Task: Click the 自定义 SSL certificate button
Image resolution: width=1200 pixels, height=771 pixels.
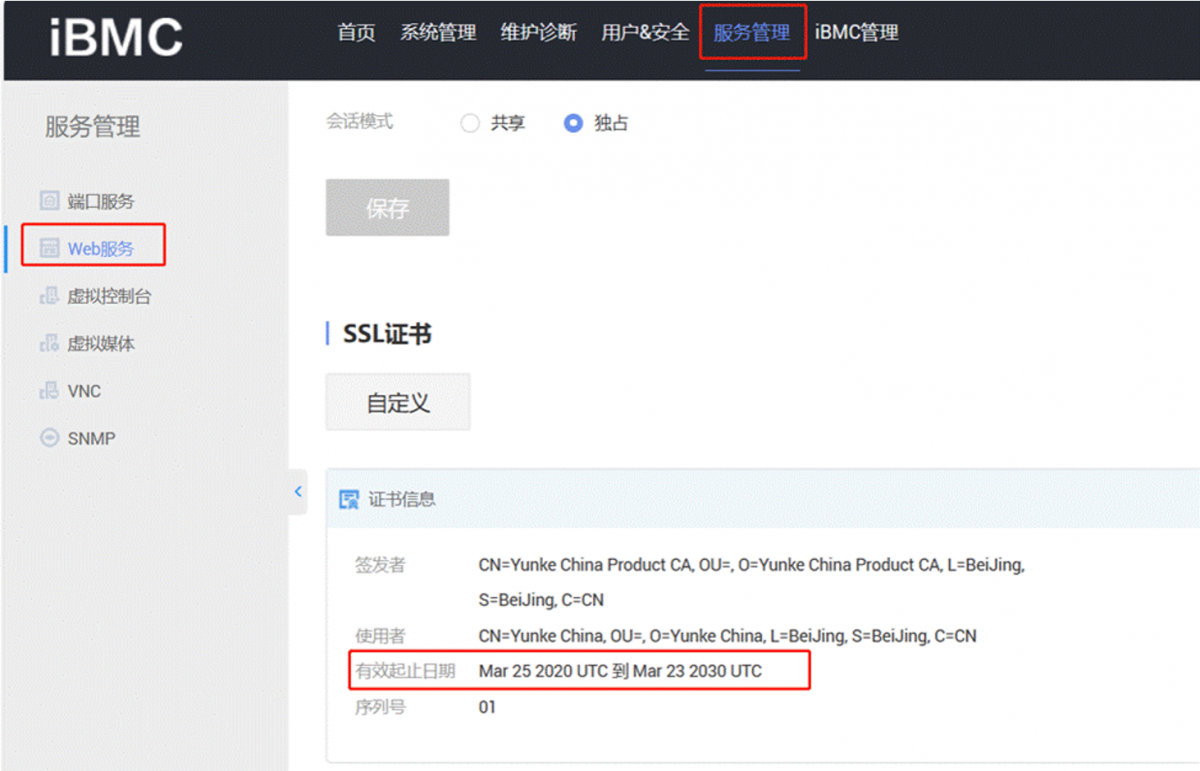Action: (x=398, y=402)
